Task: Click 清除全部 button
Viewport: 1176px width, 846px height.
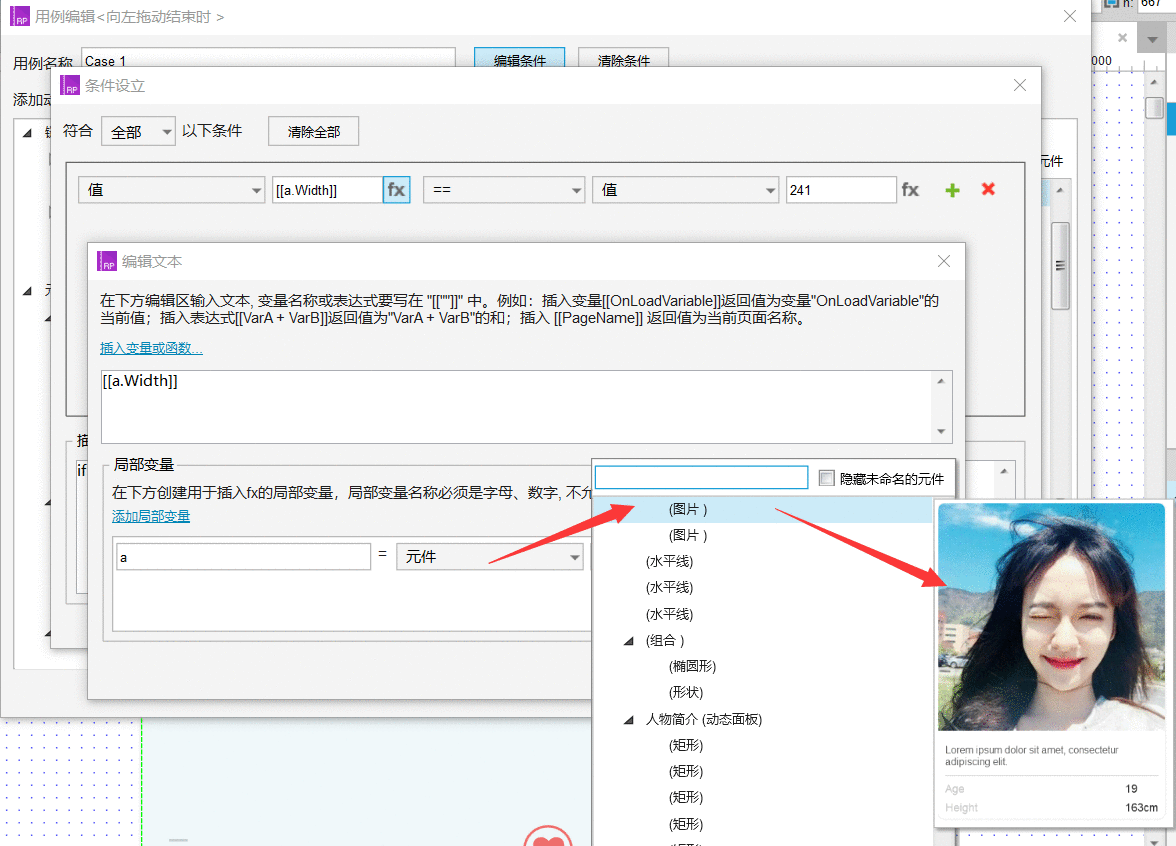Action: click(314, 132)
